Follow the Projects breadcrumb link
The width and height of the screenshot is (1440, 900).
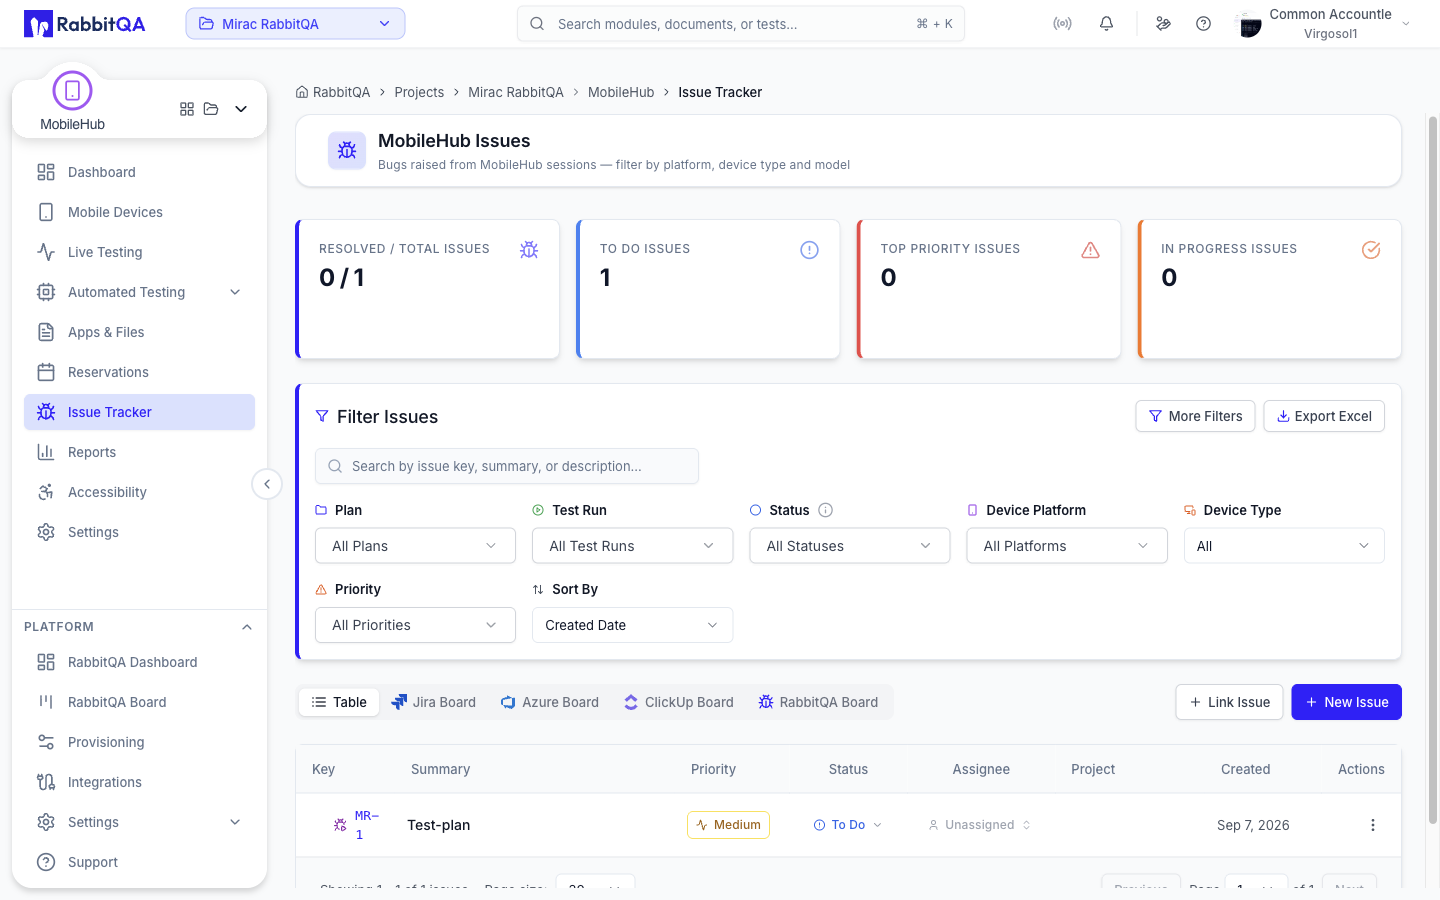point(419,92)
